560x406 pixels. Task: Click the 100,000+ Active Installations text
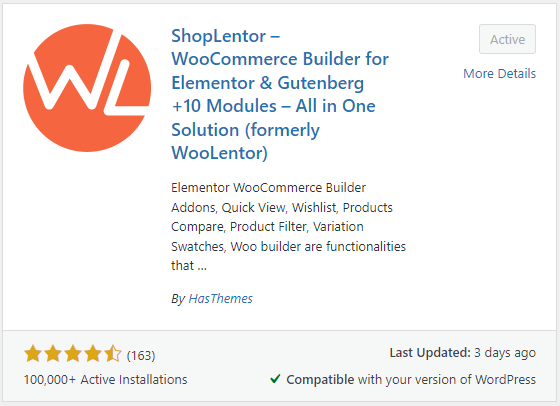click(x=105, y=380)
